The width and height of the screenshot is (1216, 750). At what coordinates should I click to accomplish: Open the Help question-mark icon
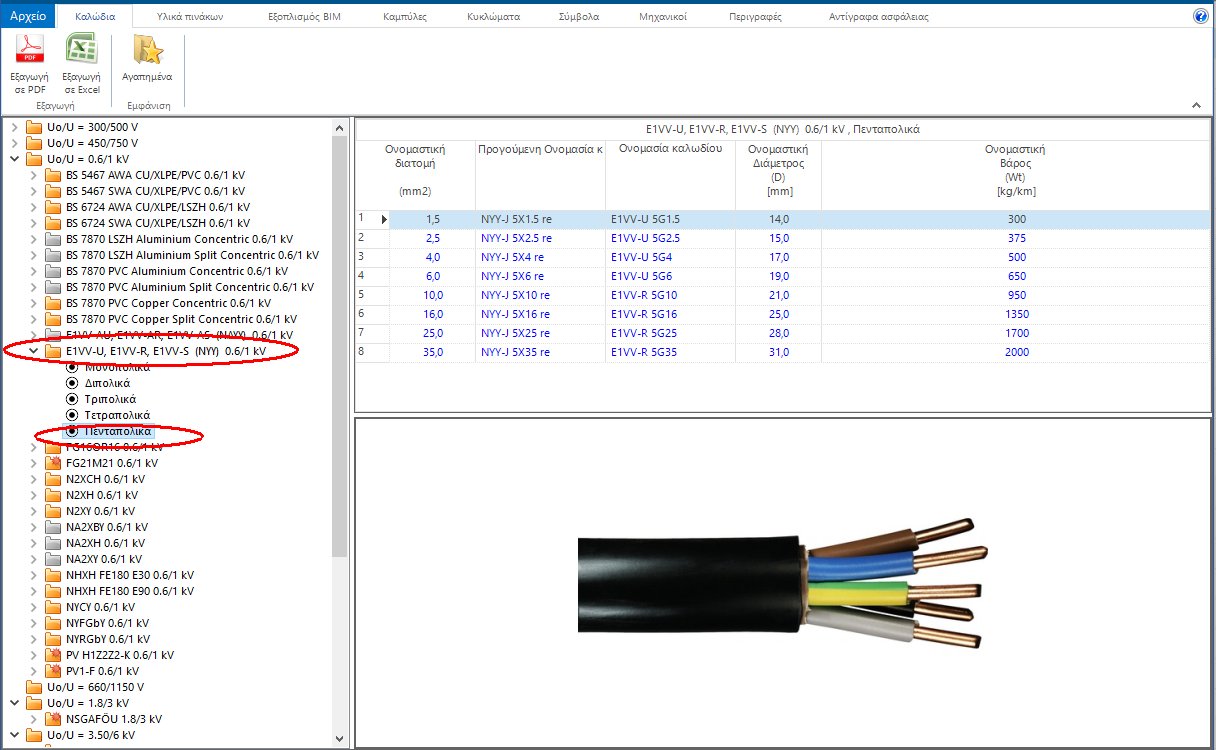[1199, 15]
